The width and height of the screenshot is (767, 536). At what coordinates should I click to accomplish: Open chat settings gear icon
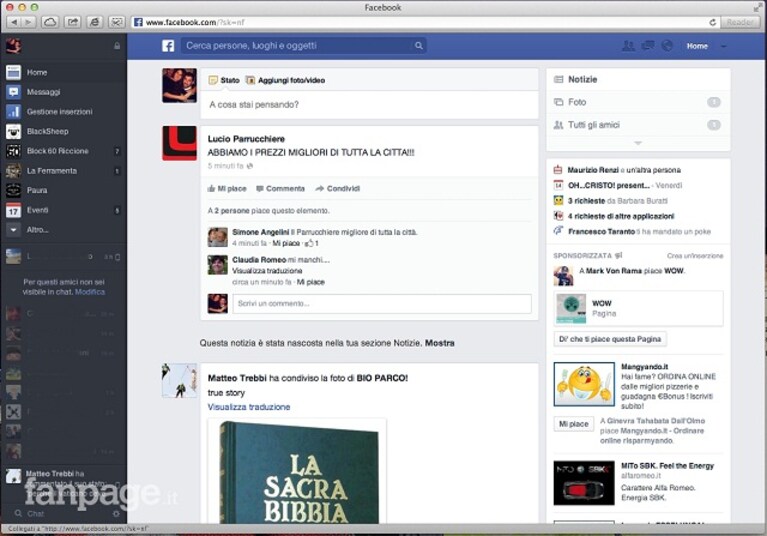[116, 514]
